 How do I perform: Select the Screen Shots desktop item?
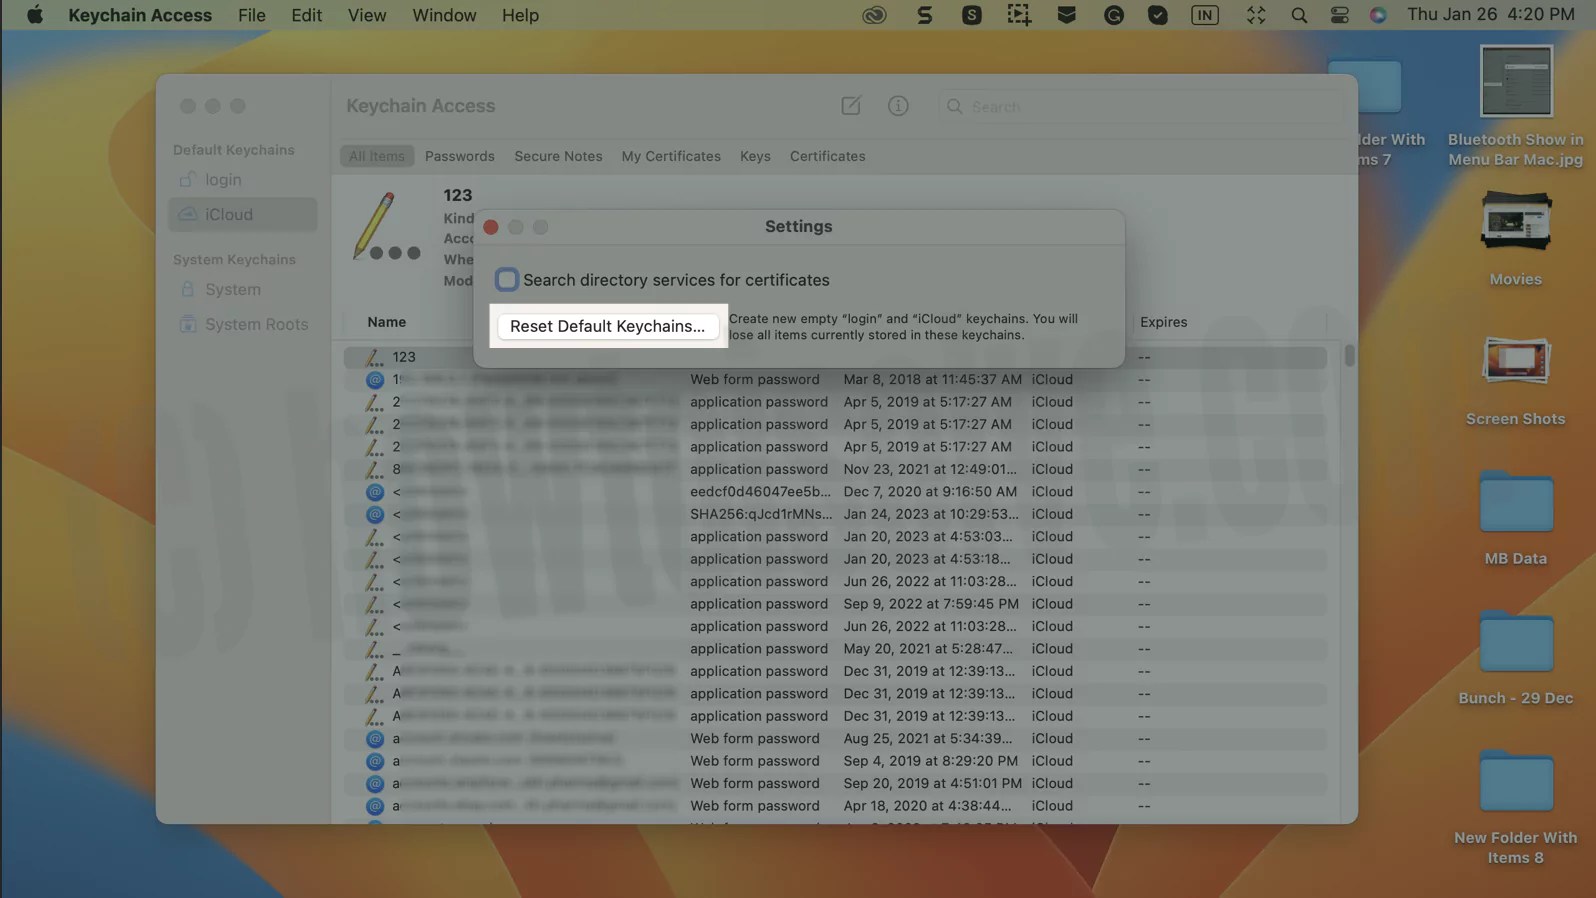point(1515,381)
